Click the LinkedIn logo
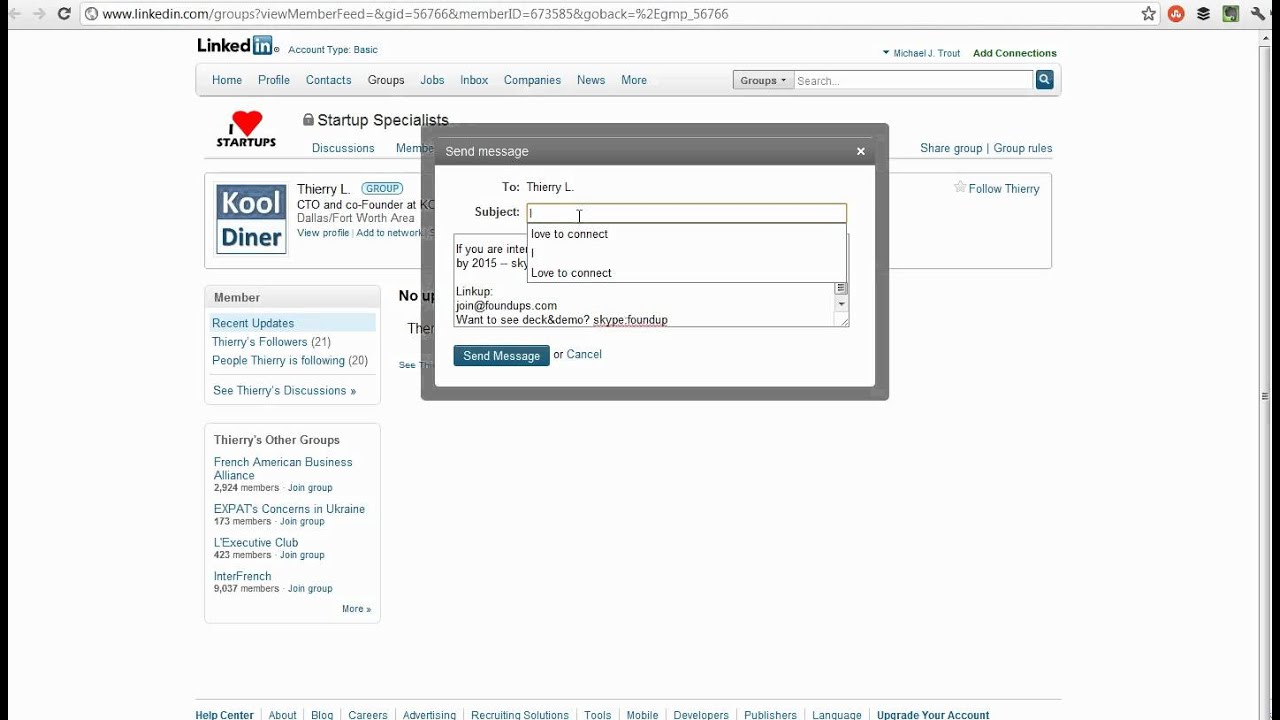Image resolution: width=1280 pixels, height=720 pixels. (236, 46)
